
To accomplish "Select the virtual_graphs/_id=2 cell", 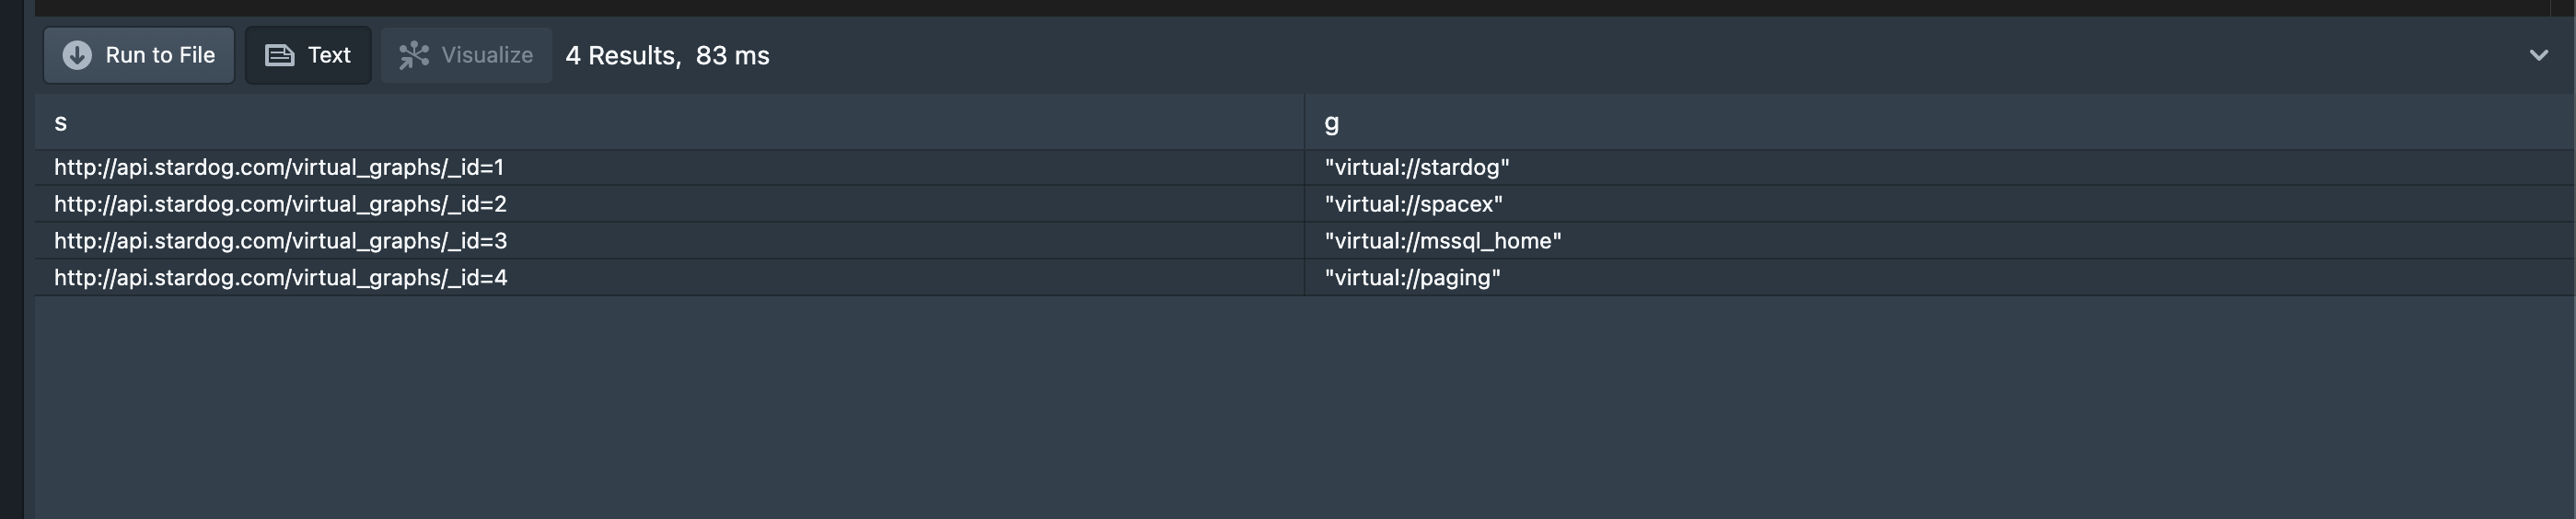I will 280,204.
